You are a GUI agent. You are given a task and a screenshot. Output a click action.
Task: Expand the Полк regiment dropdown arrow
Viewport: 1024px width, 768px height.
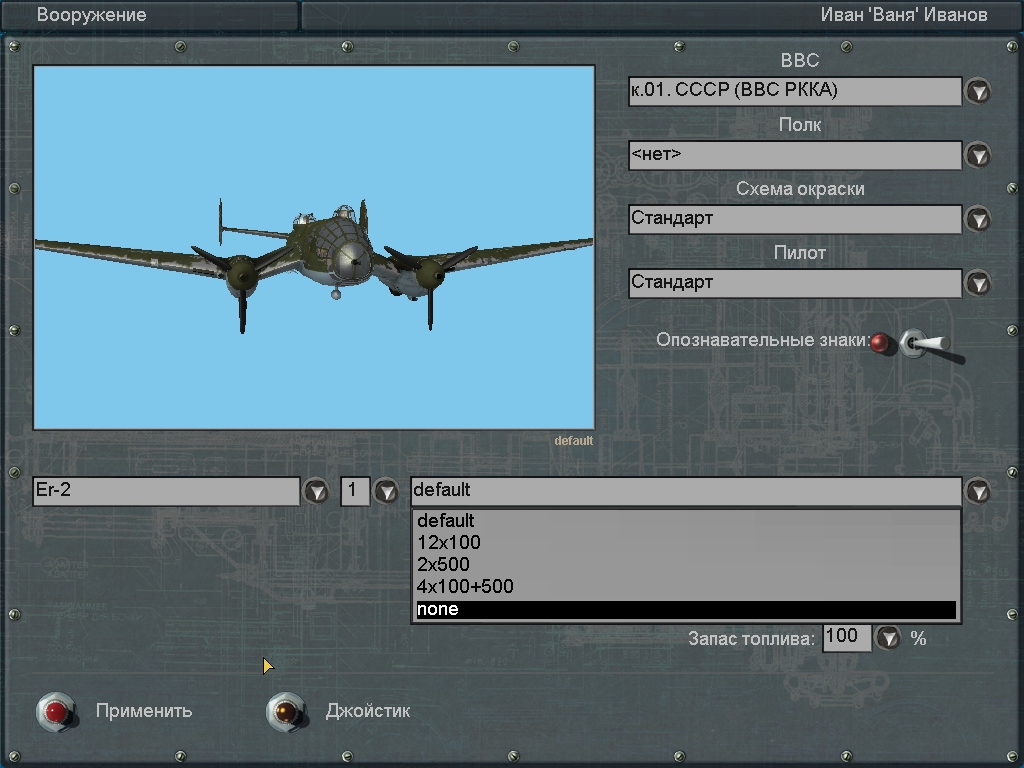[977, 155]
